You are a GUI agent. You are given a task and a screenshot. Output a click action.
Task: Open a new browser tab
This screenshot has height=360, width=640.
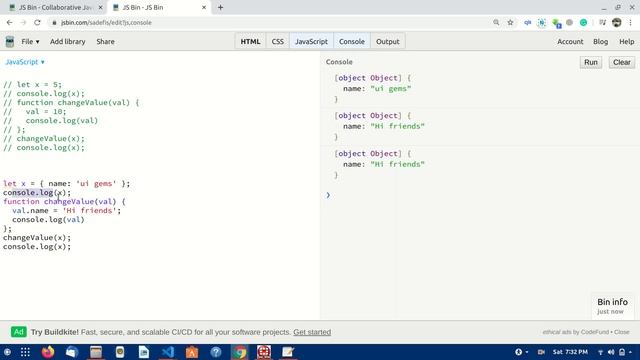220,7
